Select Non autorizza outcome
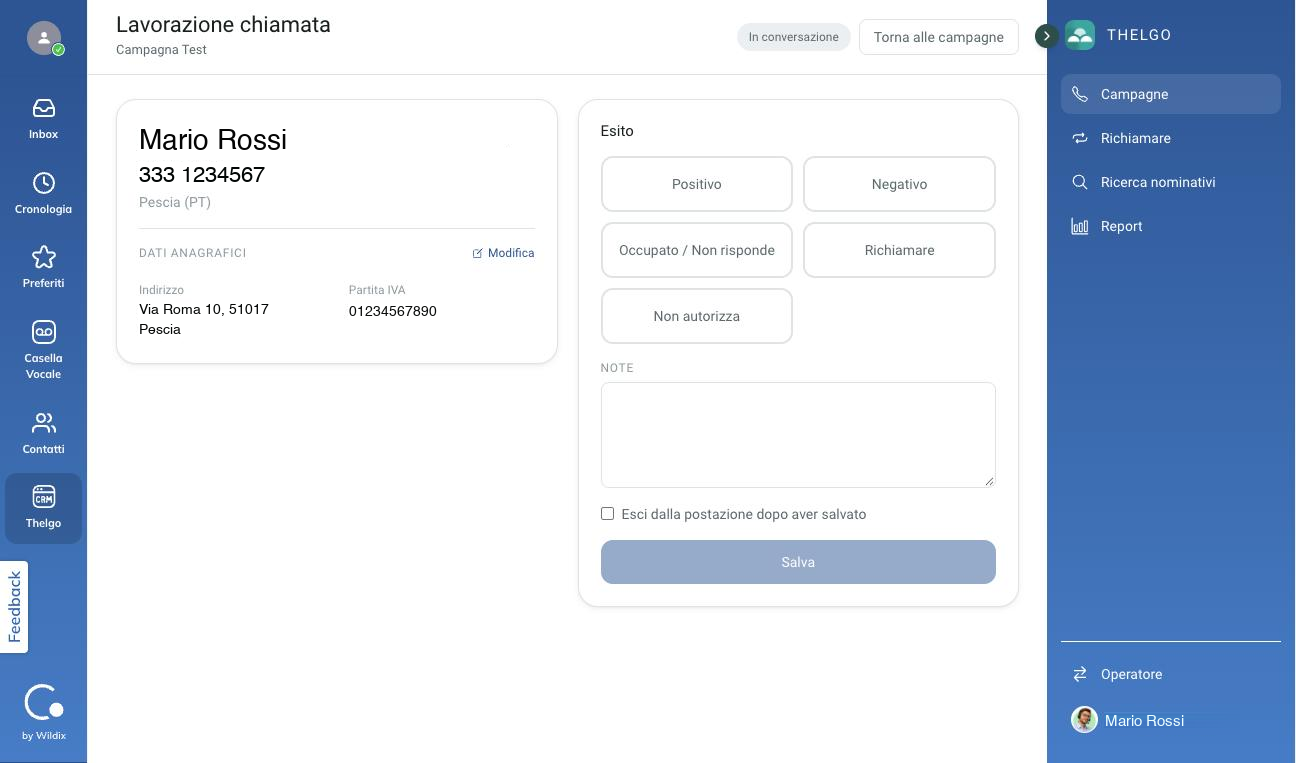The height and width of the screenshot is (763, 1296). [x=697, y=316]
